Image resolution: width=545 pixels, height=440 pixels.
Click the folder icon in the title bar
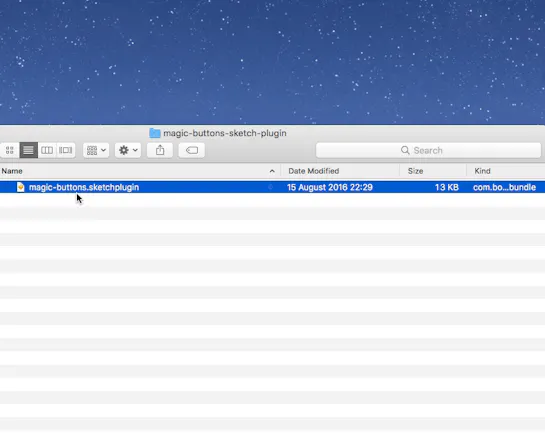coord(155,133)
